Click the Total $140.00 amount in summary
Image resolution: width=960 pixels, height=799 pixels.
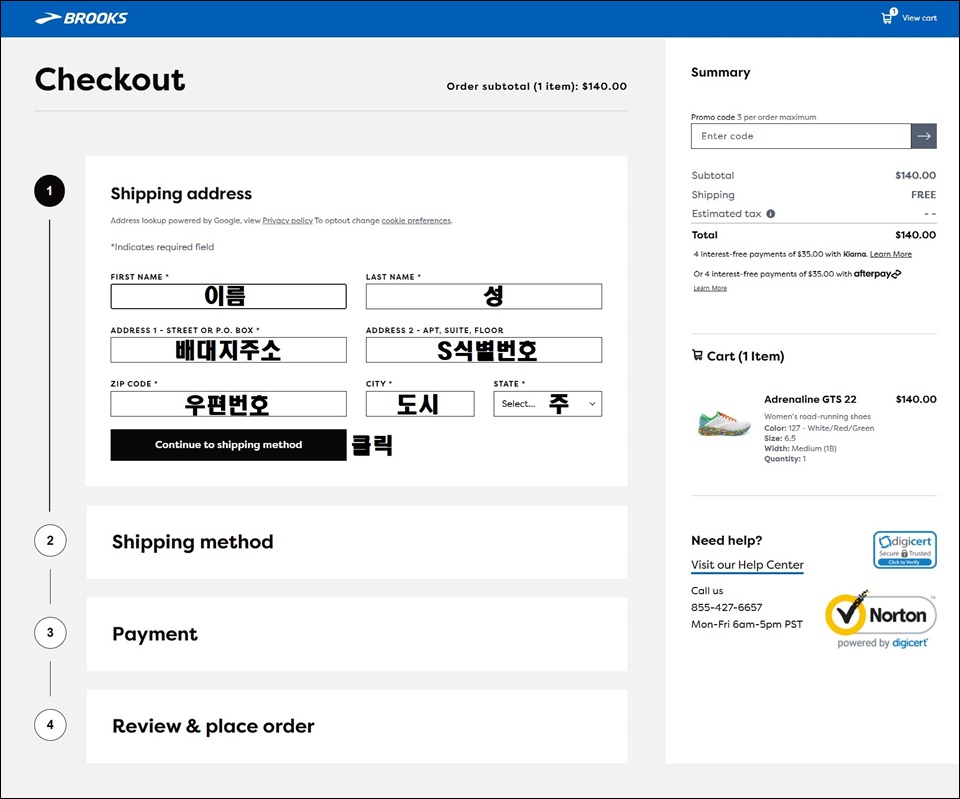[x=915, y=234]
